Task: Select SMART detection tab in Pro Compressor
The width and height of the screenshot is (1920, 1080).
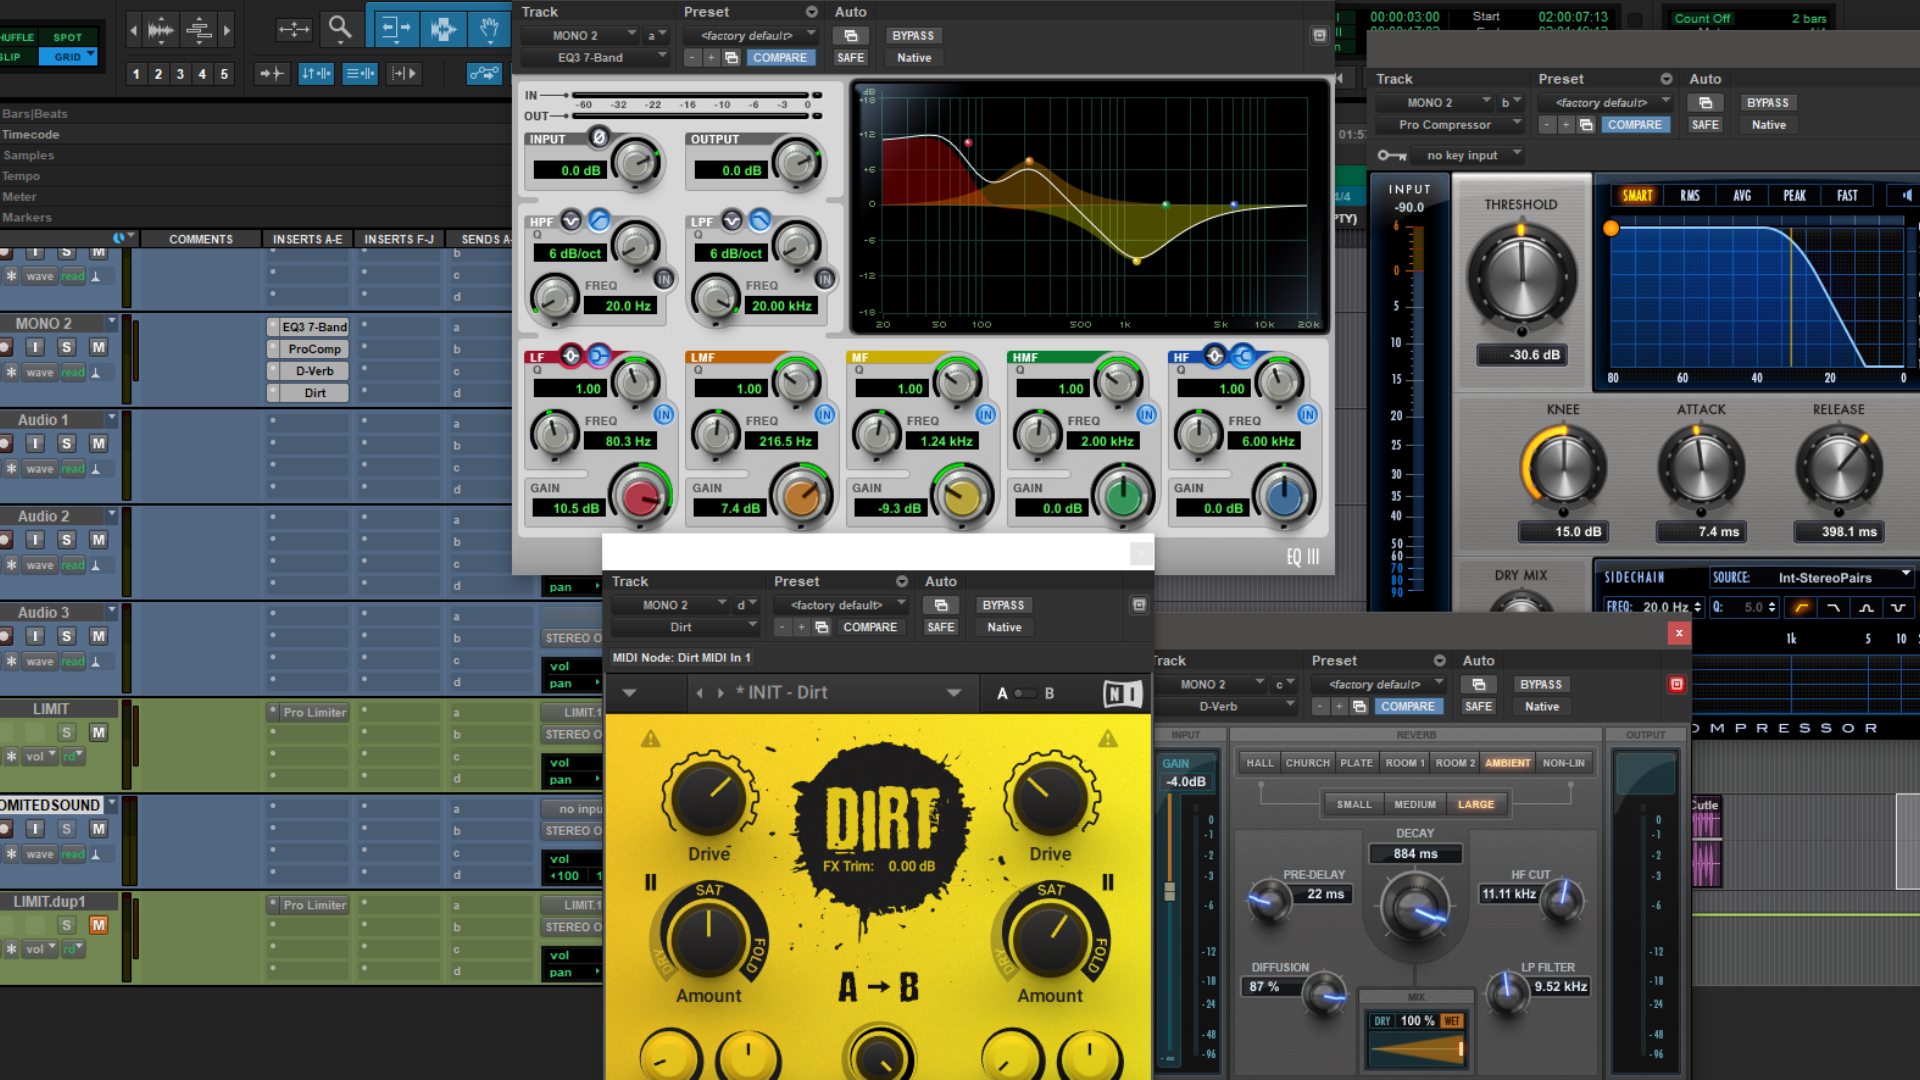Action: click(x=1637, y=196)
